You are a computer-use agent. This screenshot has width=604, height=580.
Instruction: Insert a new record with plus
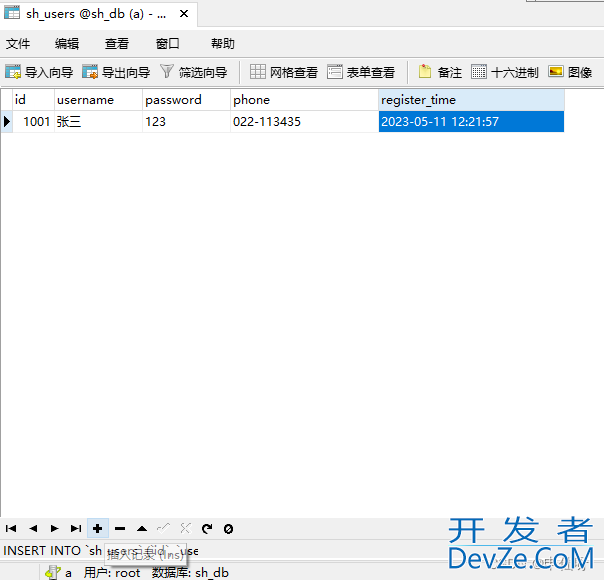coord(98,528)
